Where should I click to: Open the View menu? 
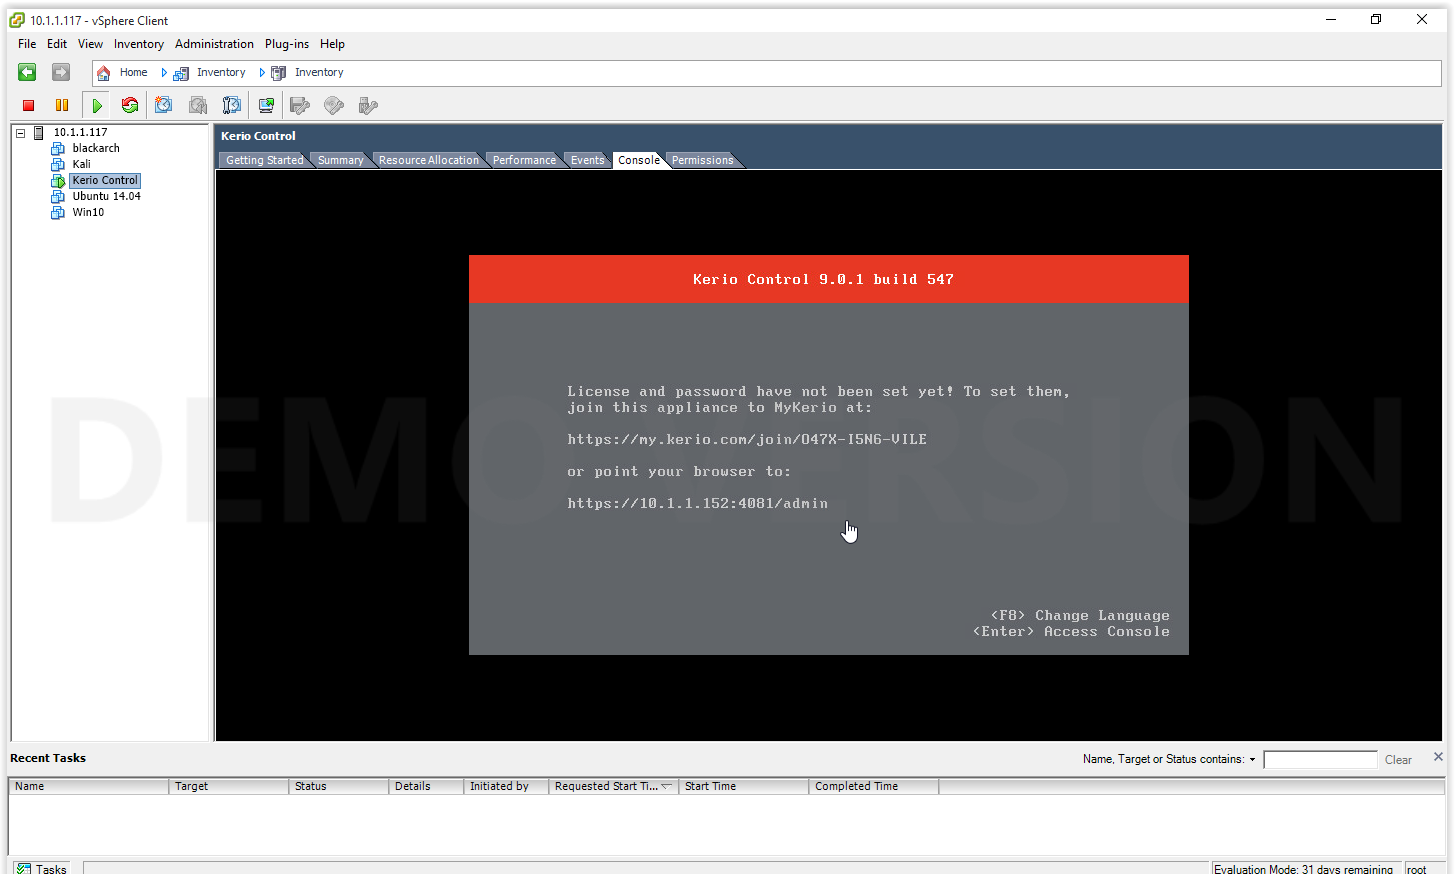point(90,44)
